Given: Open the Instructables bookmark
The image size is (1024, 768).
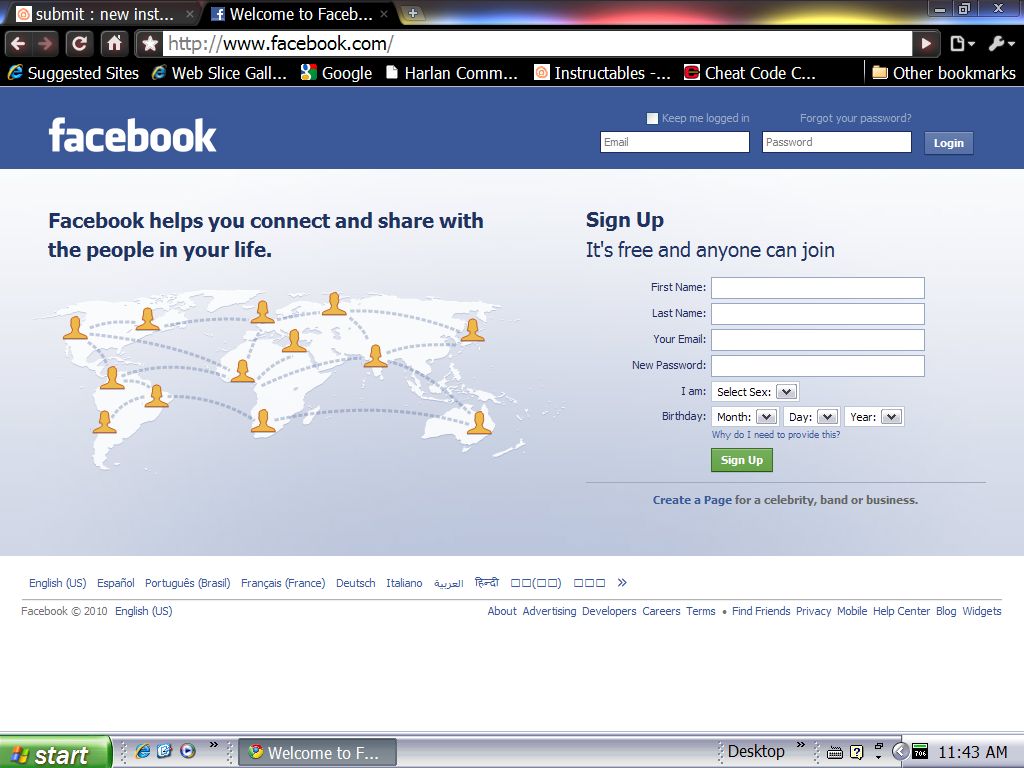Looking at the screenshot, I should pyautogui.click(x=602, y=73).
